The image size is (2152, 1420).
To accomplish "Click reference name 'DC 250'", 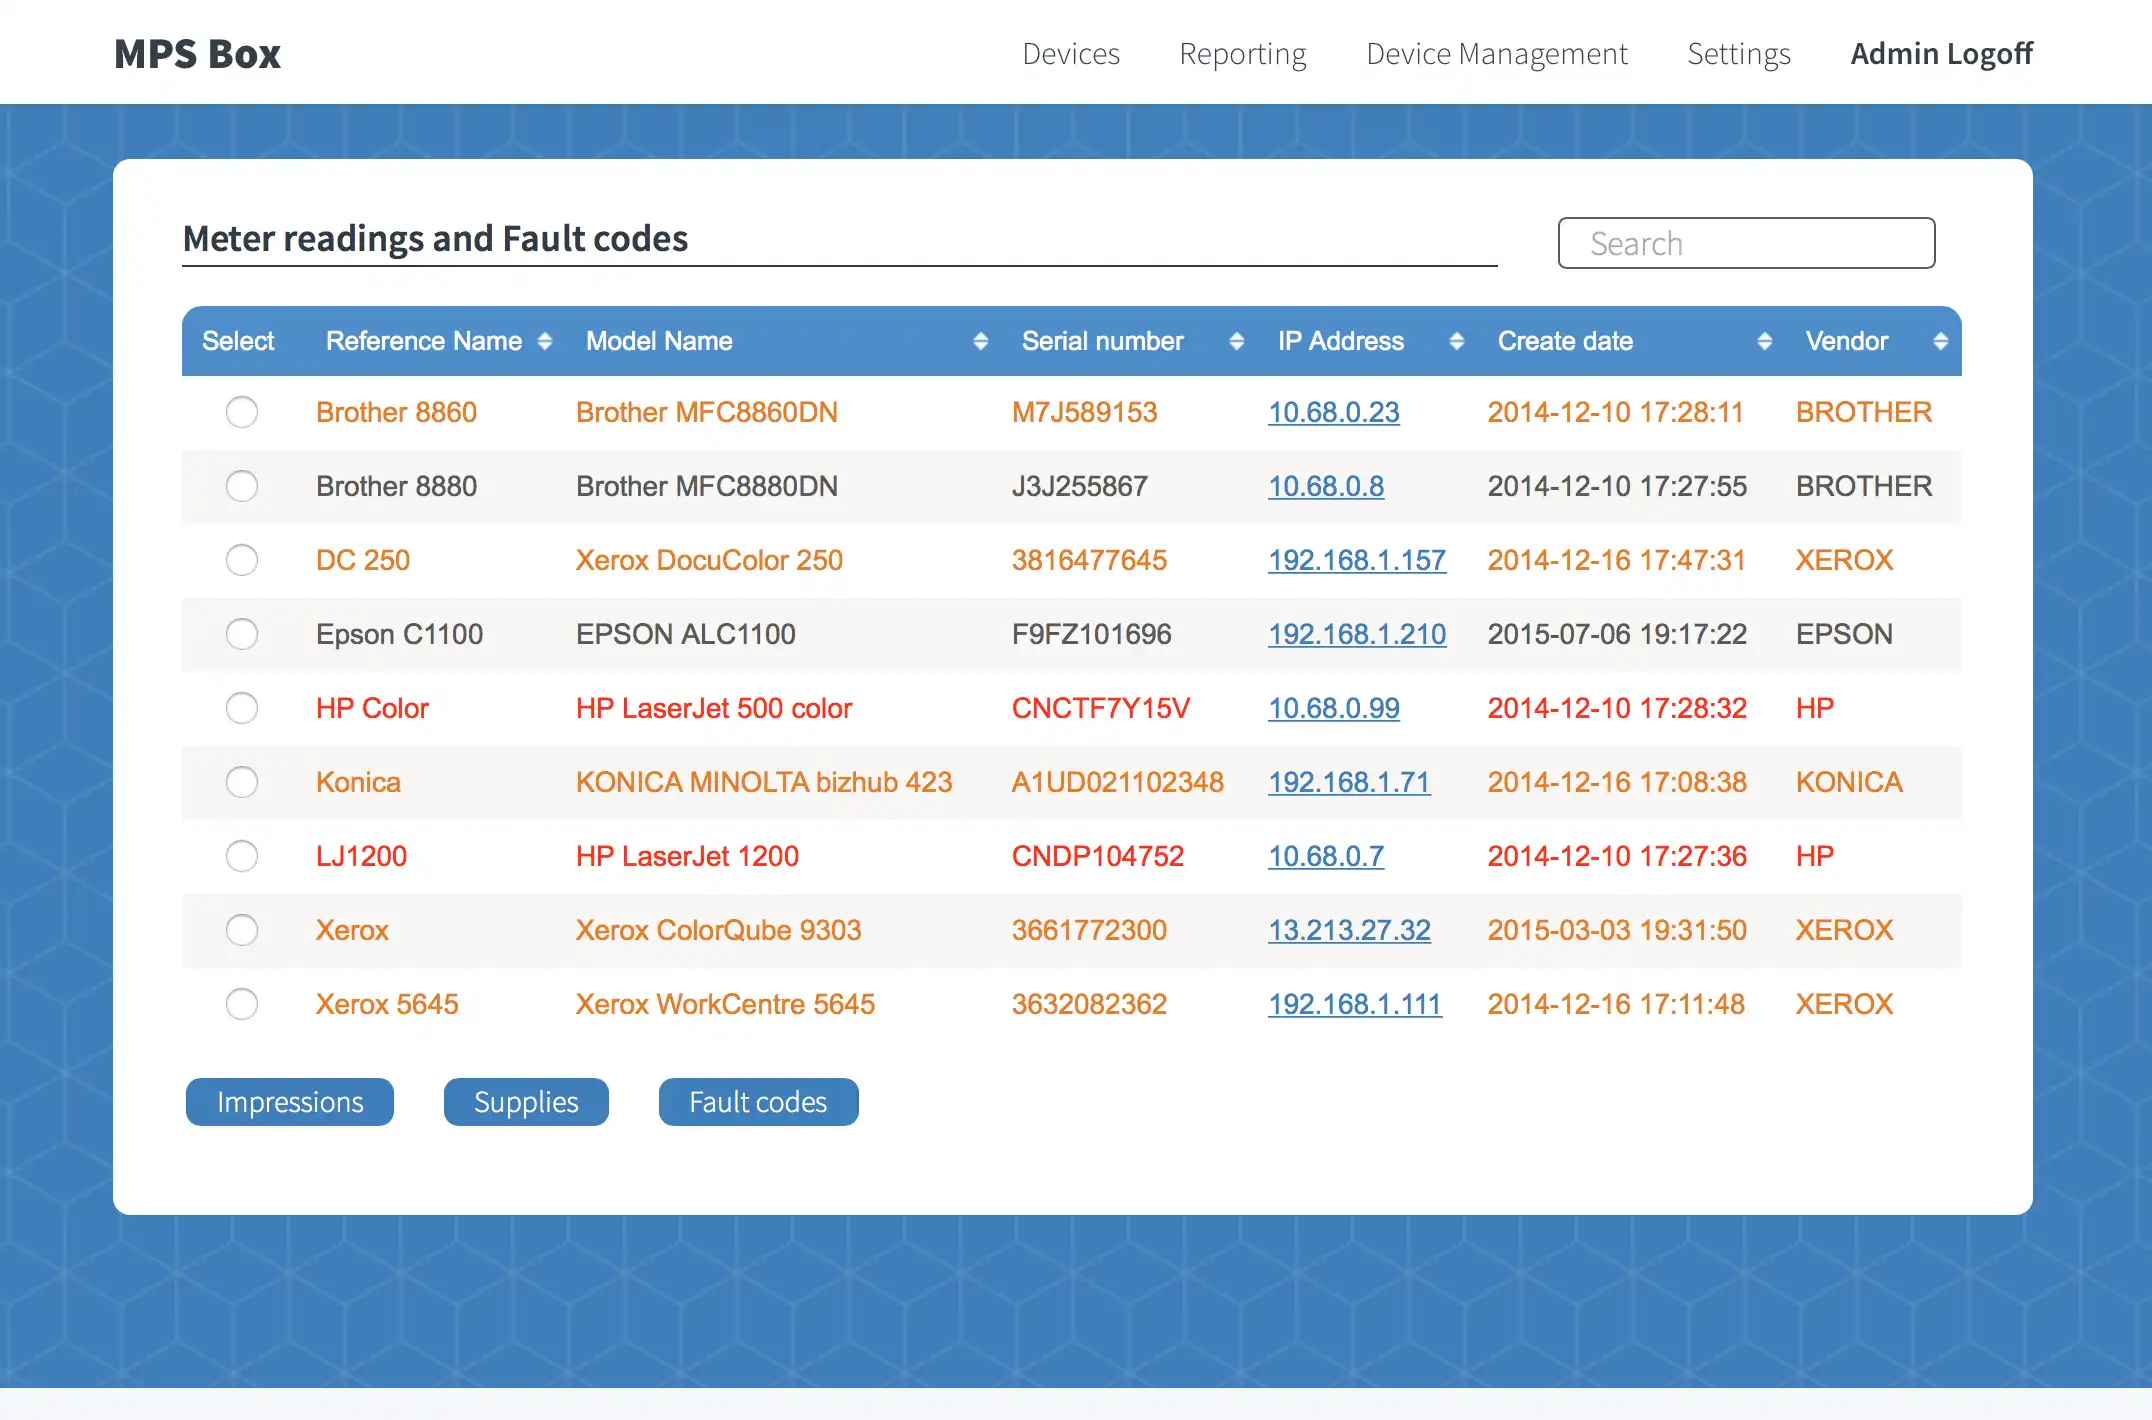I will 363,560.
